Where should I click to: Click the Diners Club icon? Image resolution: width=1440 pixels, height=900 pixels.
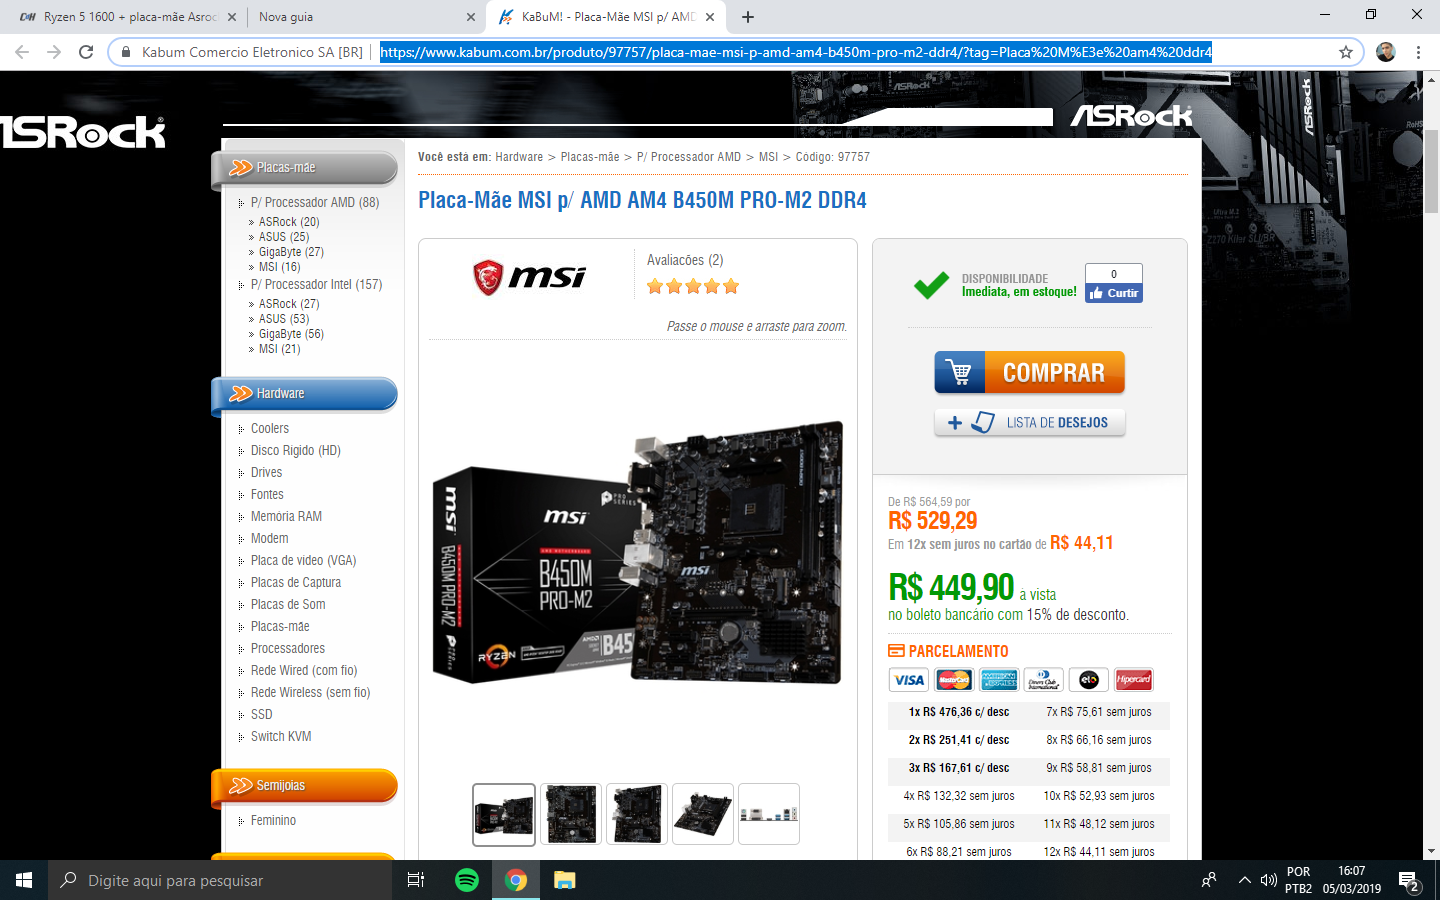coord(1043,680)
